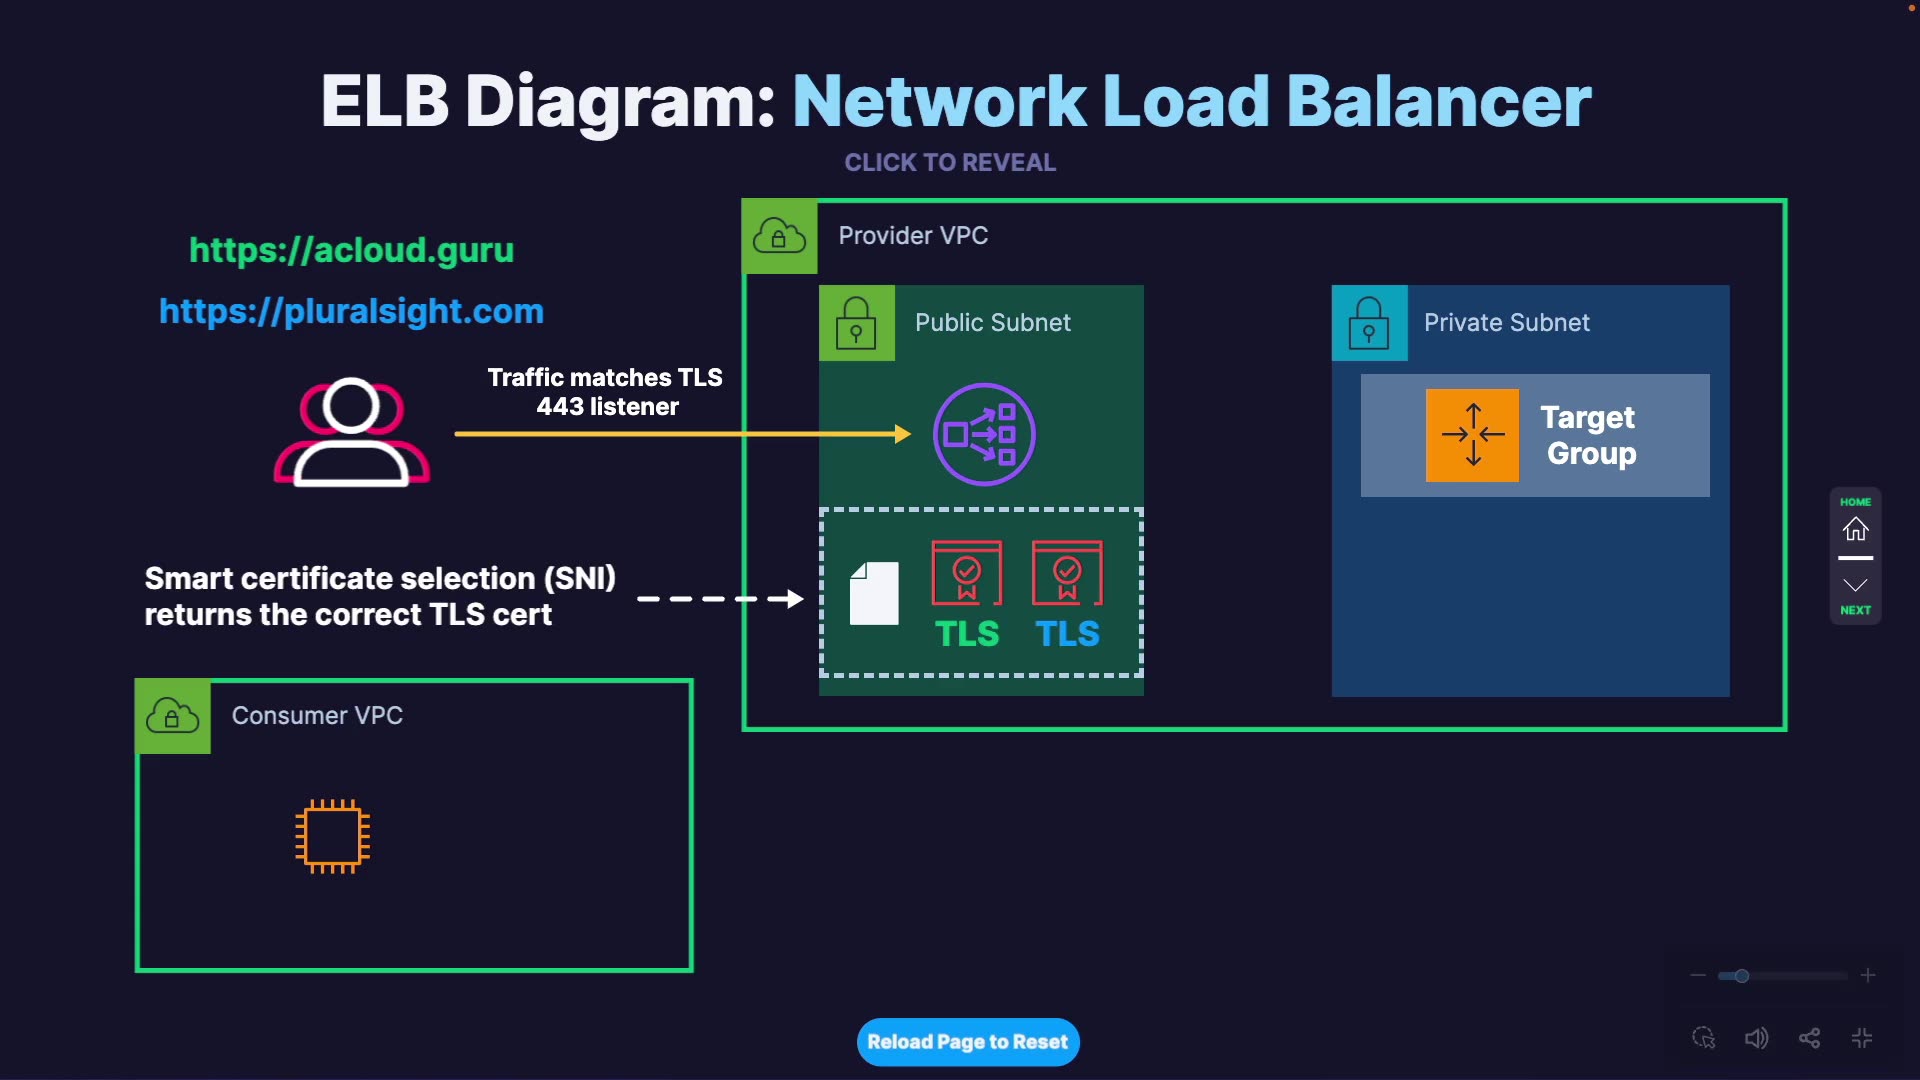This screenshot has width=1920, height=1080.
Task: Zoom in with the plus button
Action: pos(1868,975)
